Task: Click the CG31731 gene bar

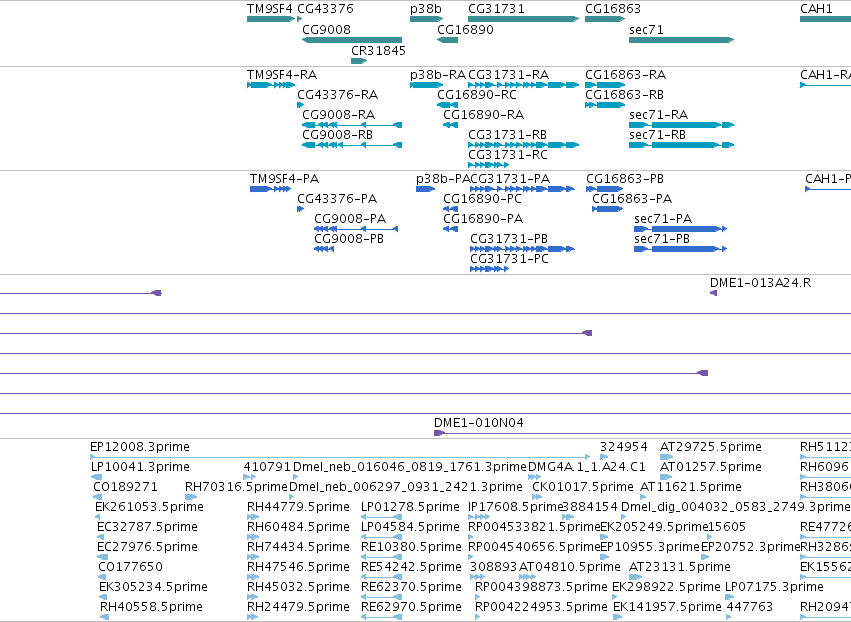Action: click(523, 19)
